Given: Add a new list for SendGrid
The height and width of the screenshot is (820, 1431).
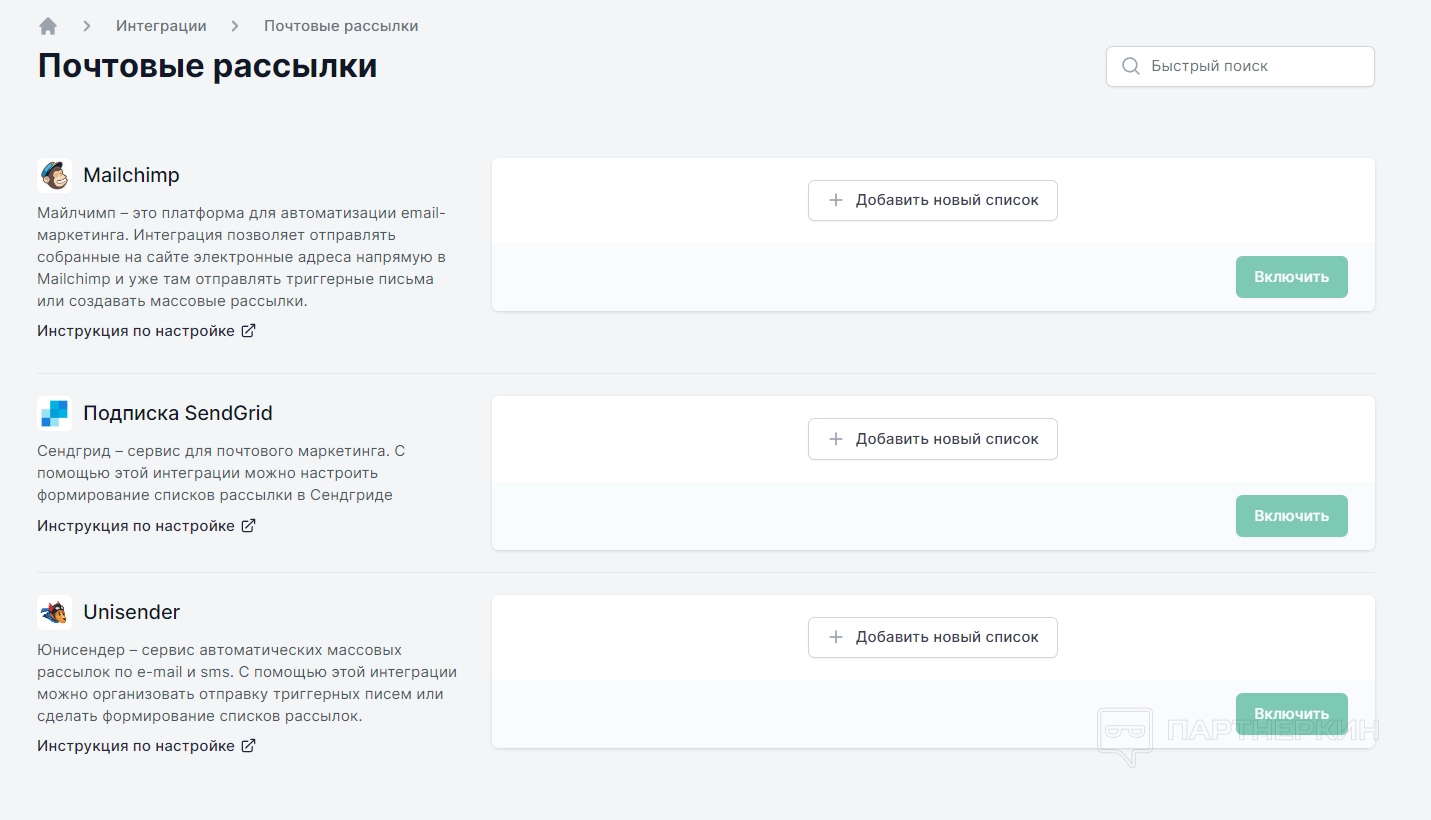Looking at the screenshot, I should pyautogui.click(x=932, y=439).
